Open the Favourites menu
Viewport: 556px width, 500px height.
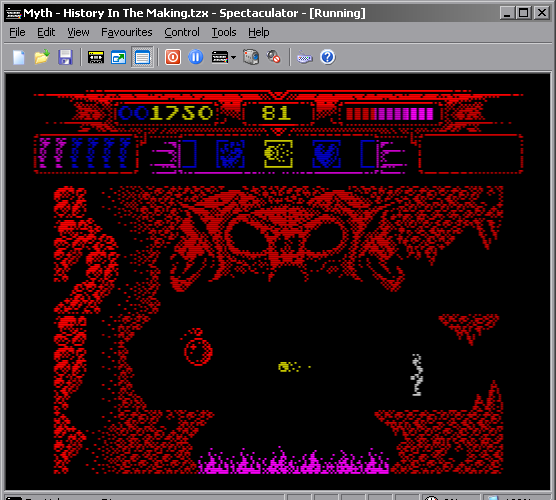tap(127, 32)
